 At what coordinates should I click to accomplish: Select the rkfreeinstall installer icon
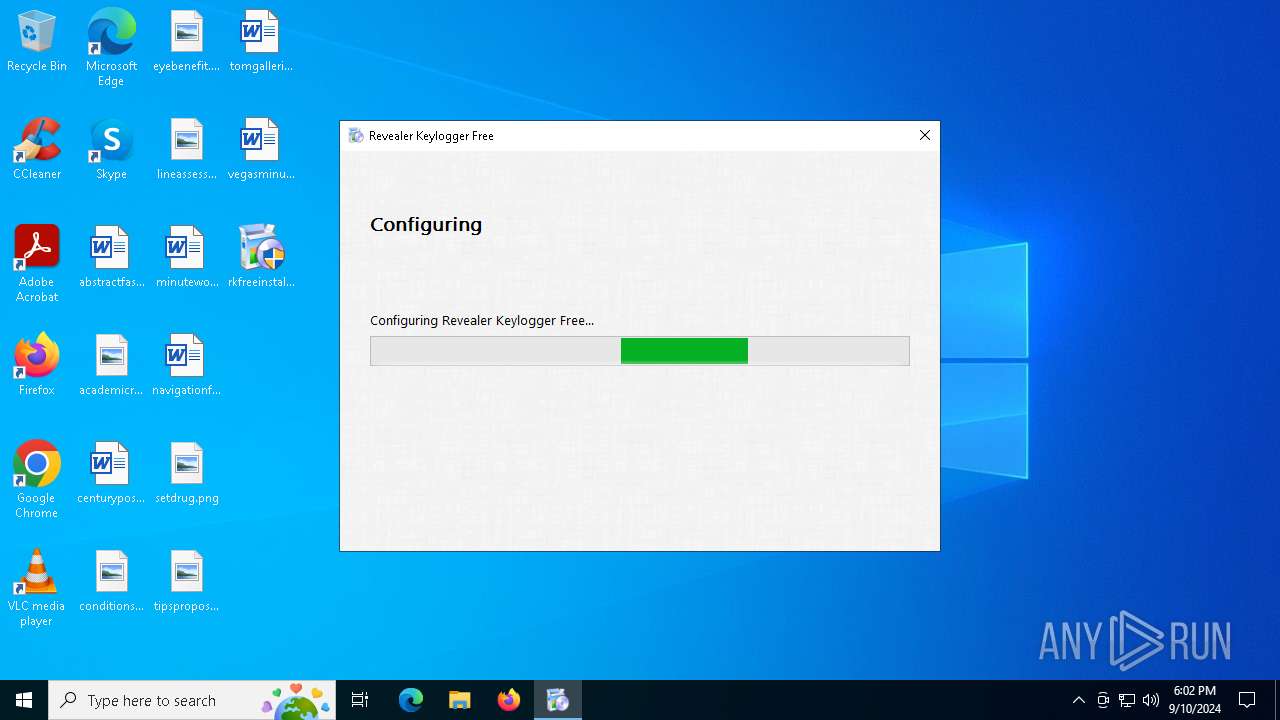coord(260,258)
